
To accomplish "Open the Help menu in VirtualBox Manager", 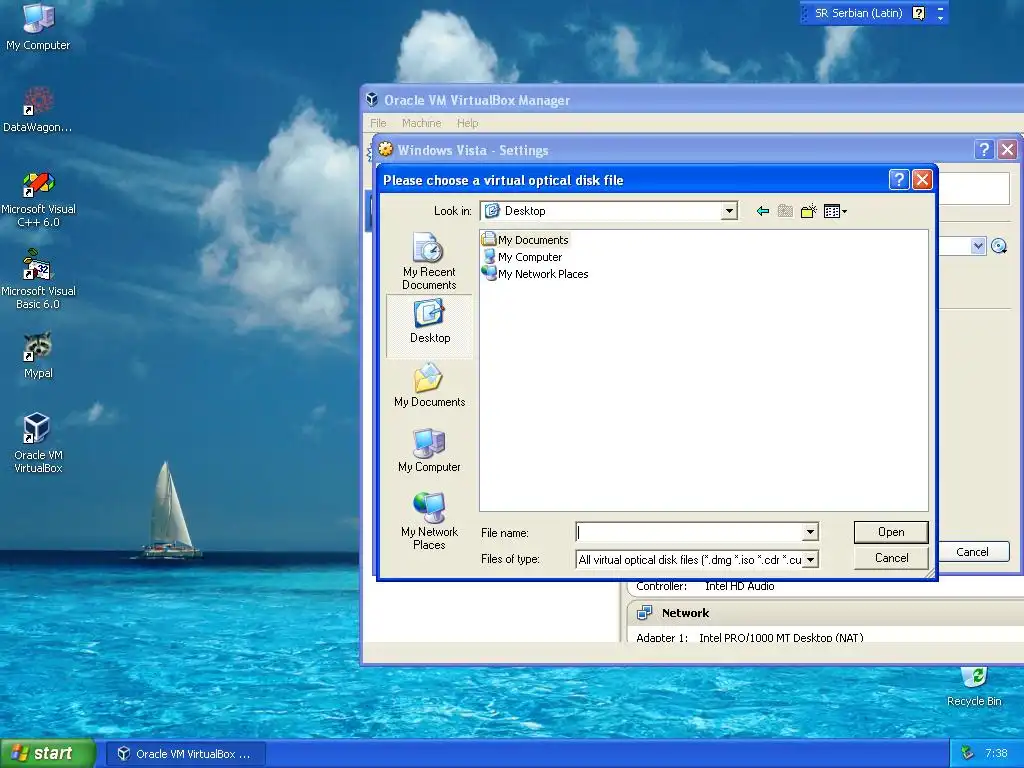I will (467, 123).
